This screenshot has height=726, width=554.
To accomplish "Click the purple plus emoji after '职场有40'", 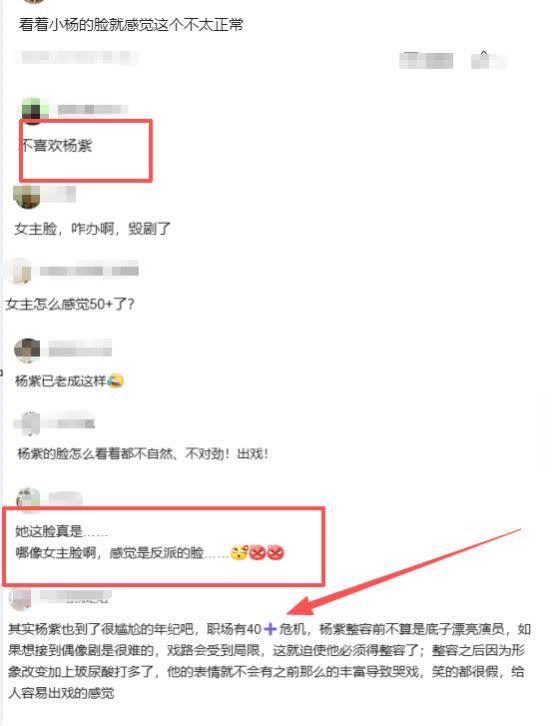I will pos(270,629).
